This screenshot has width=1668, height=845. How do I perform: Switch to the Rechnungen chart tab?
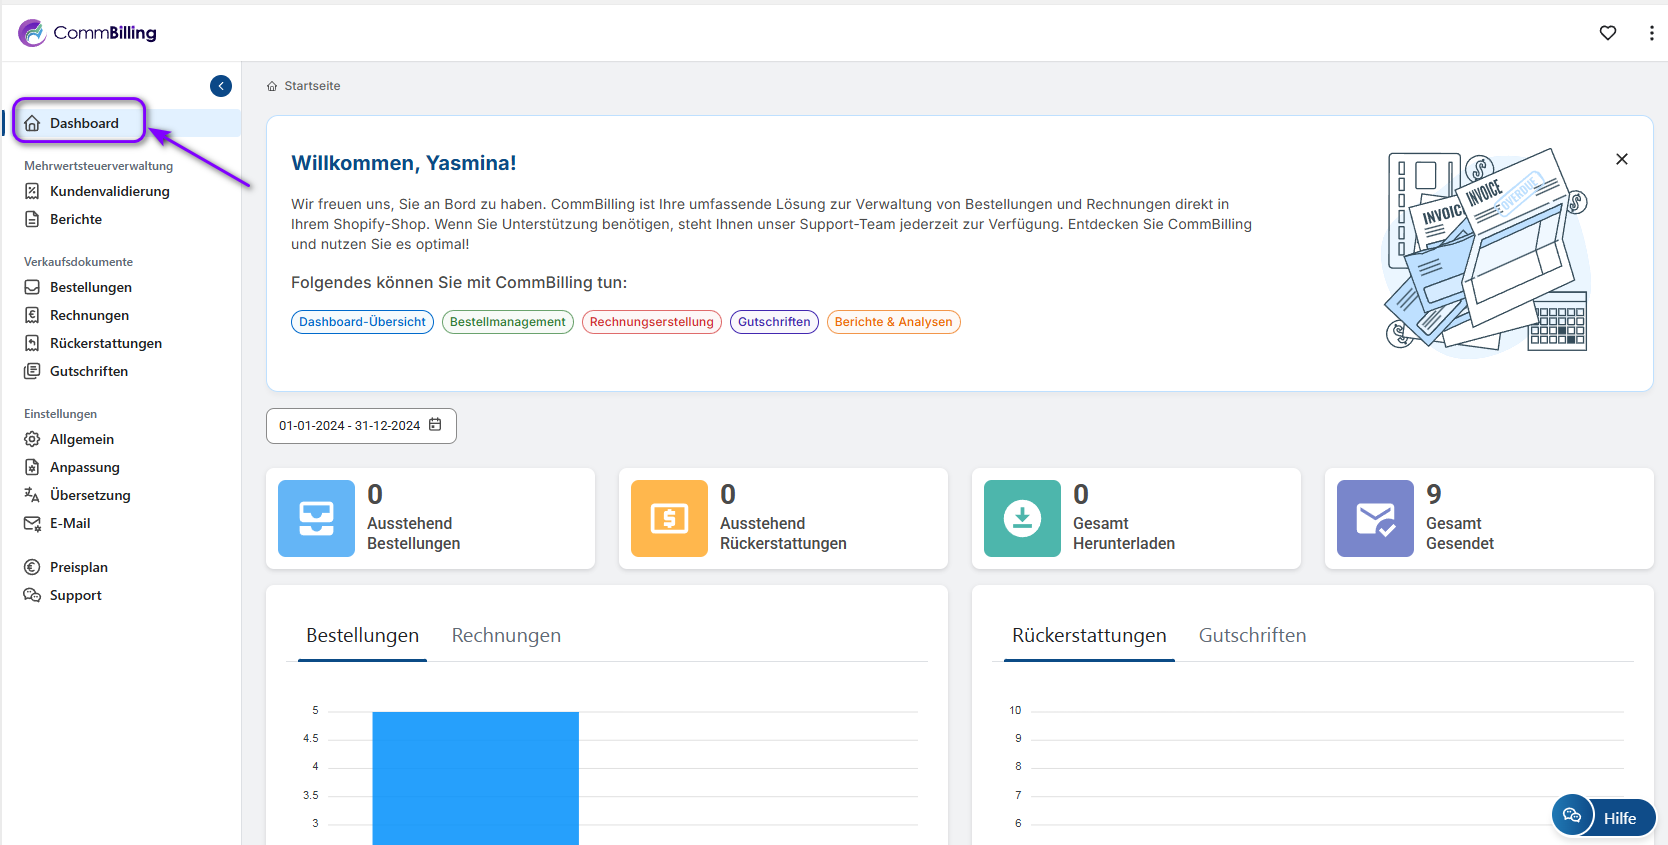506,636
